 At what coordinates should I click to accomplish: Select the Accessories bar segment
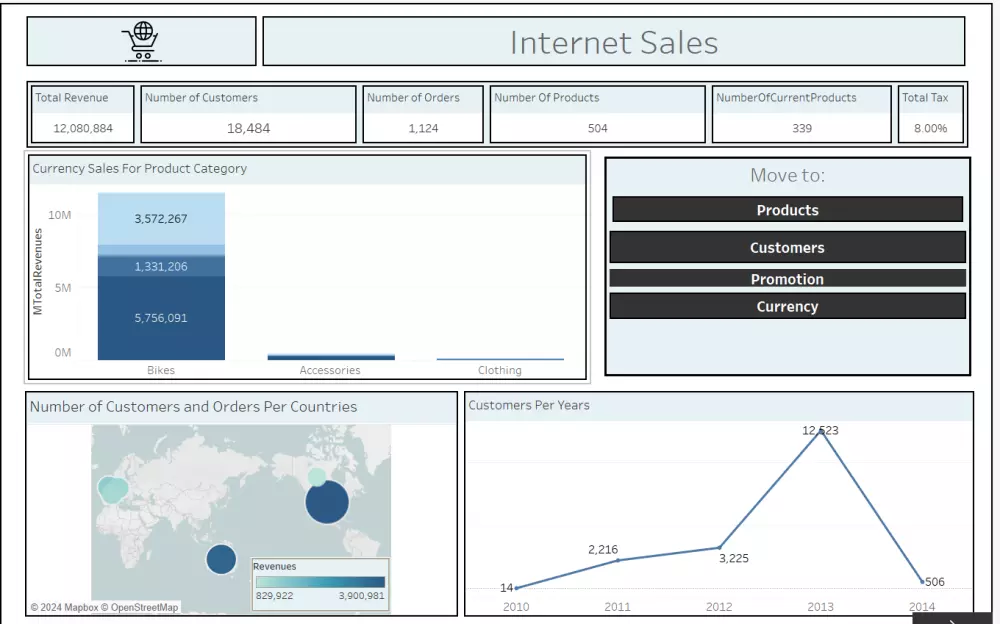point(330,356)
